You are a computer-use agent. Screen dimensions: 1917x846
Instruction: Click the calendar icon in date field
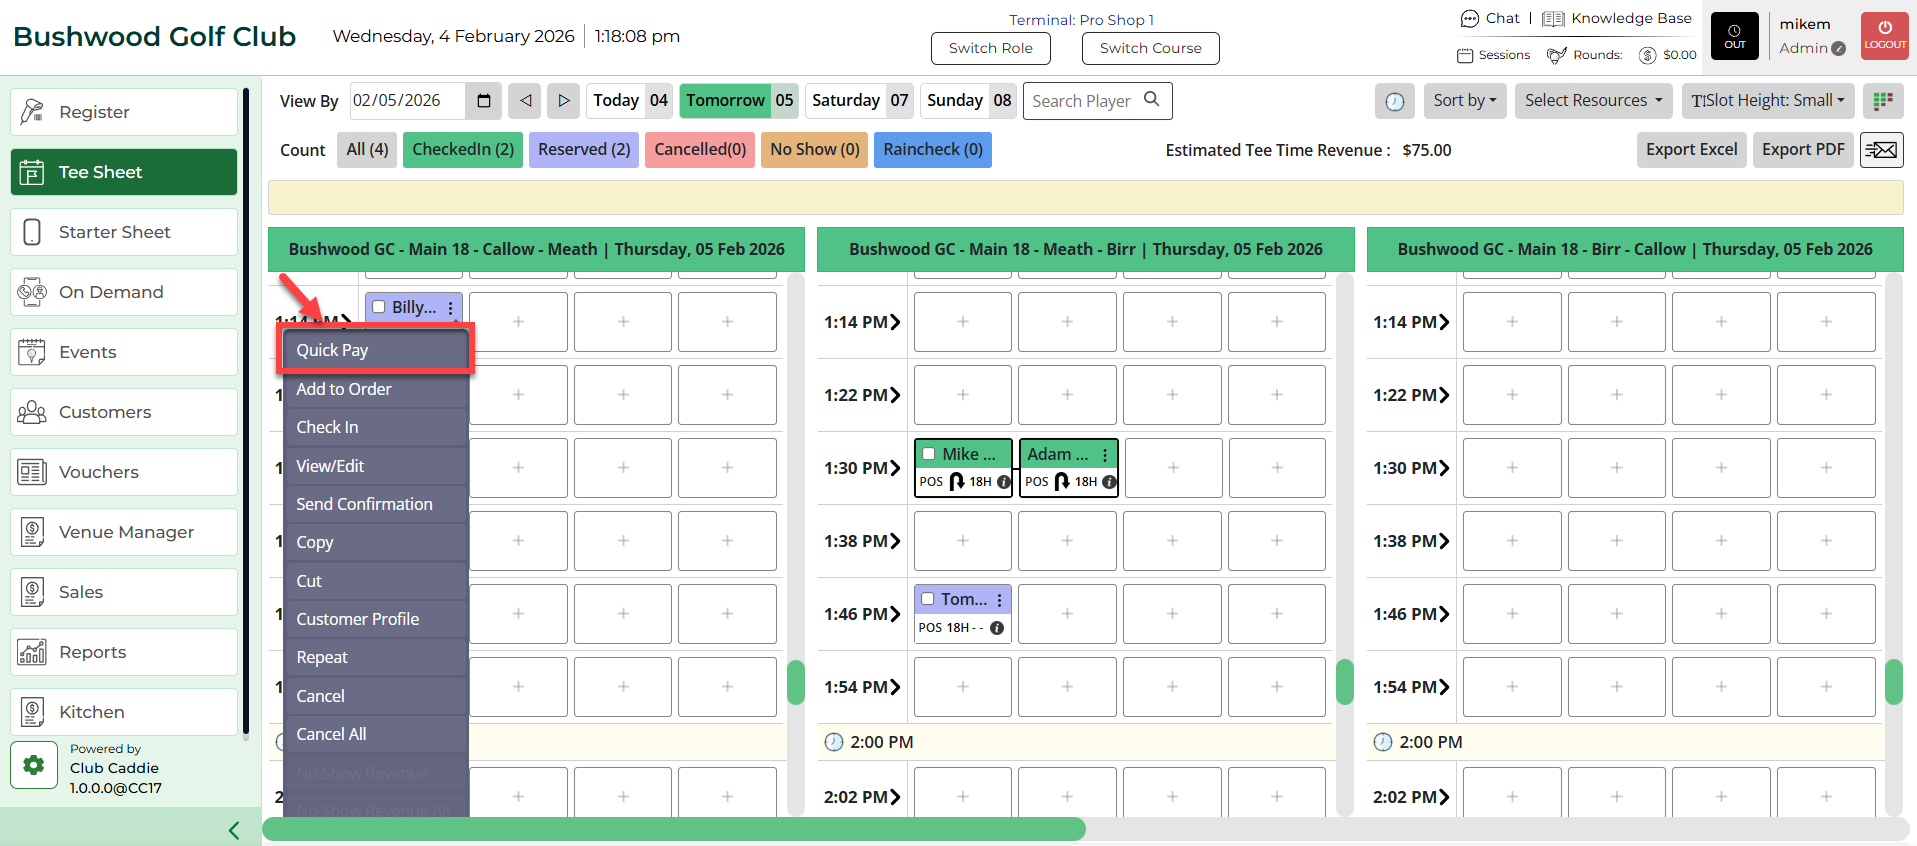coord(484,101)
